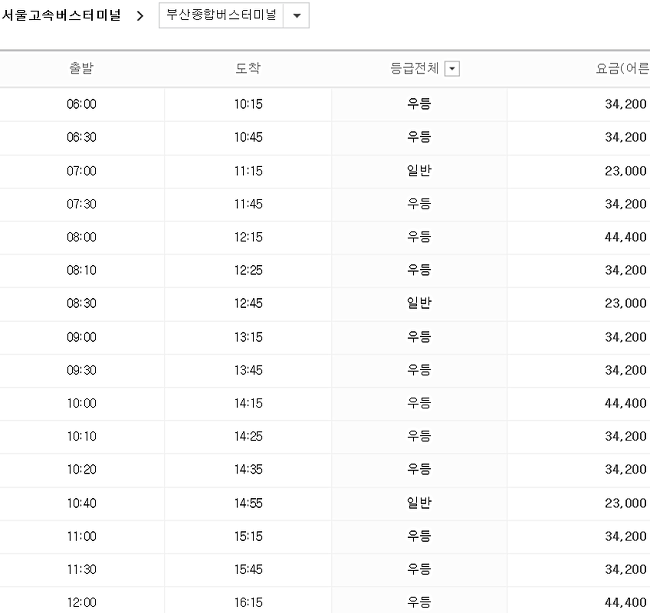
Task: Click the 44,400 fare in the 10:00 row
Action: (x=626, y=403)
